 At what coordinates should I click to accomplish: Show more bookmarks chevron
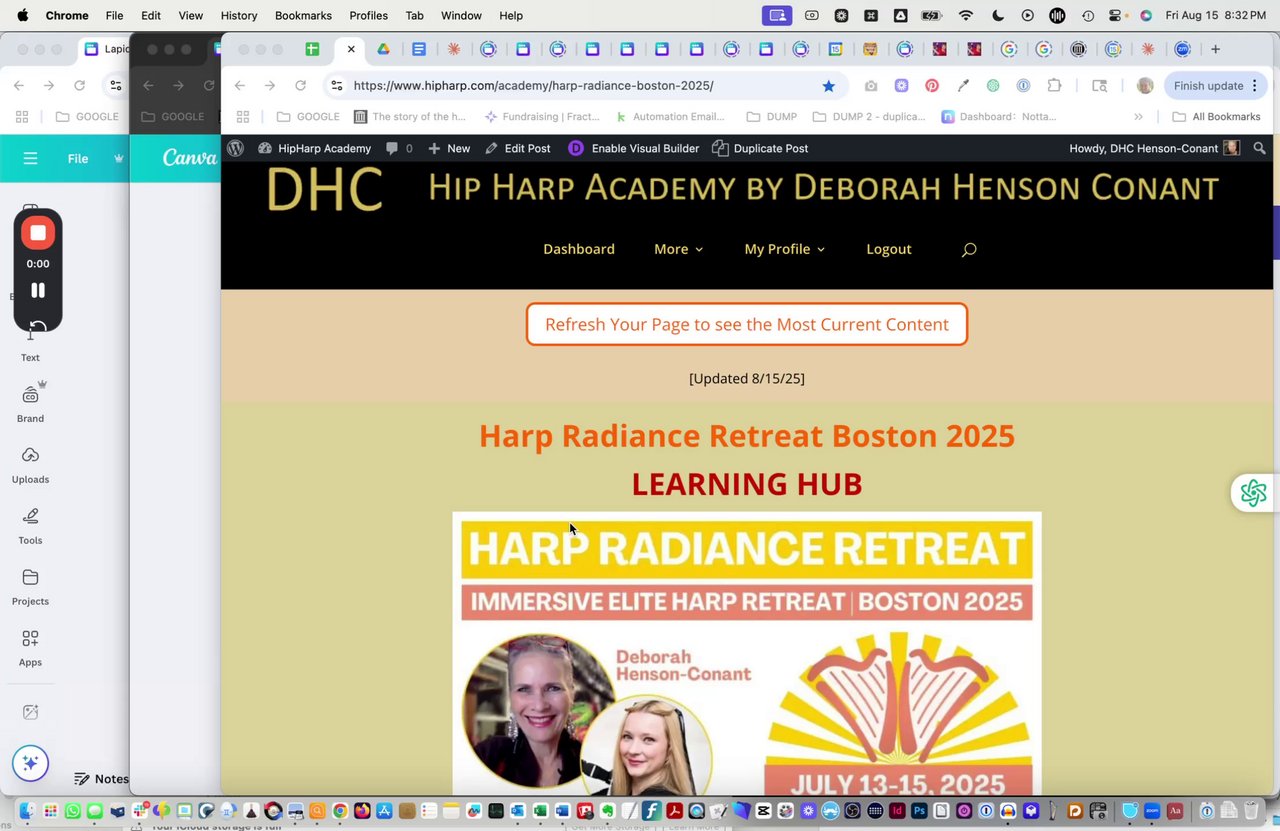point(1138,117)
